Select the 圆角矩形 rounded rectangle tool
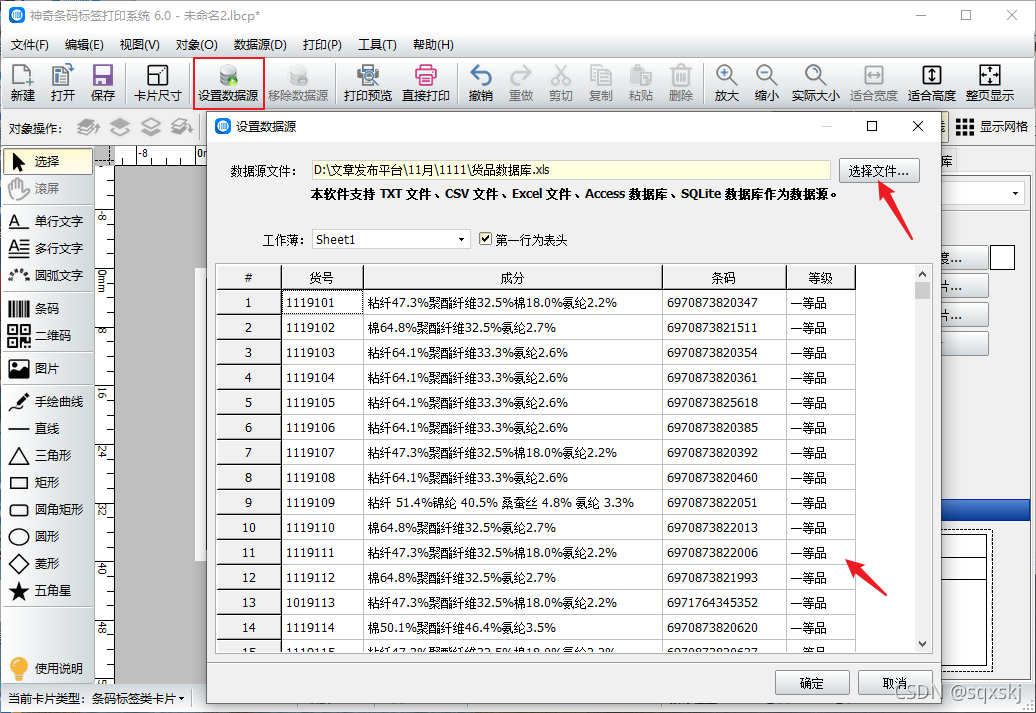Screen dimensions: 1036x713 coord(46,509)
